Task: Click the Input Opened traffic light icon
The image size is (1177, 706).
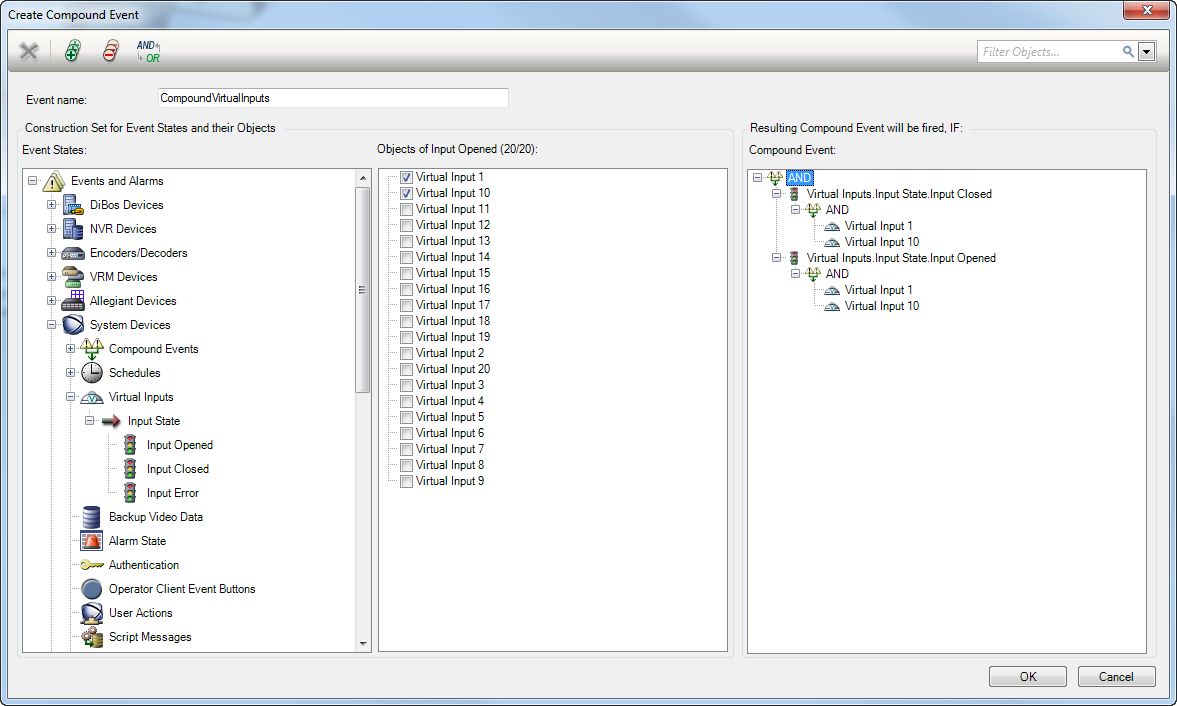Action: tap(131, 445)
